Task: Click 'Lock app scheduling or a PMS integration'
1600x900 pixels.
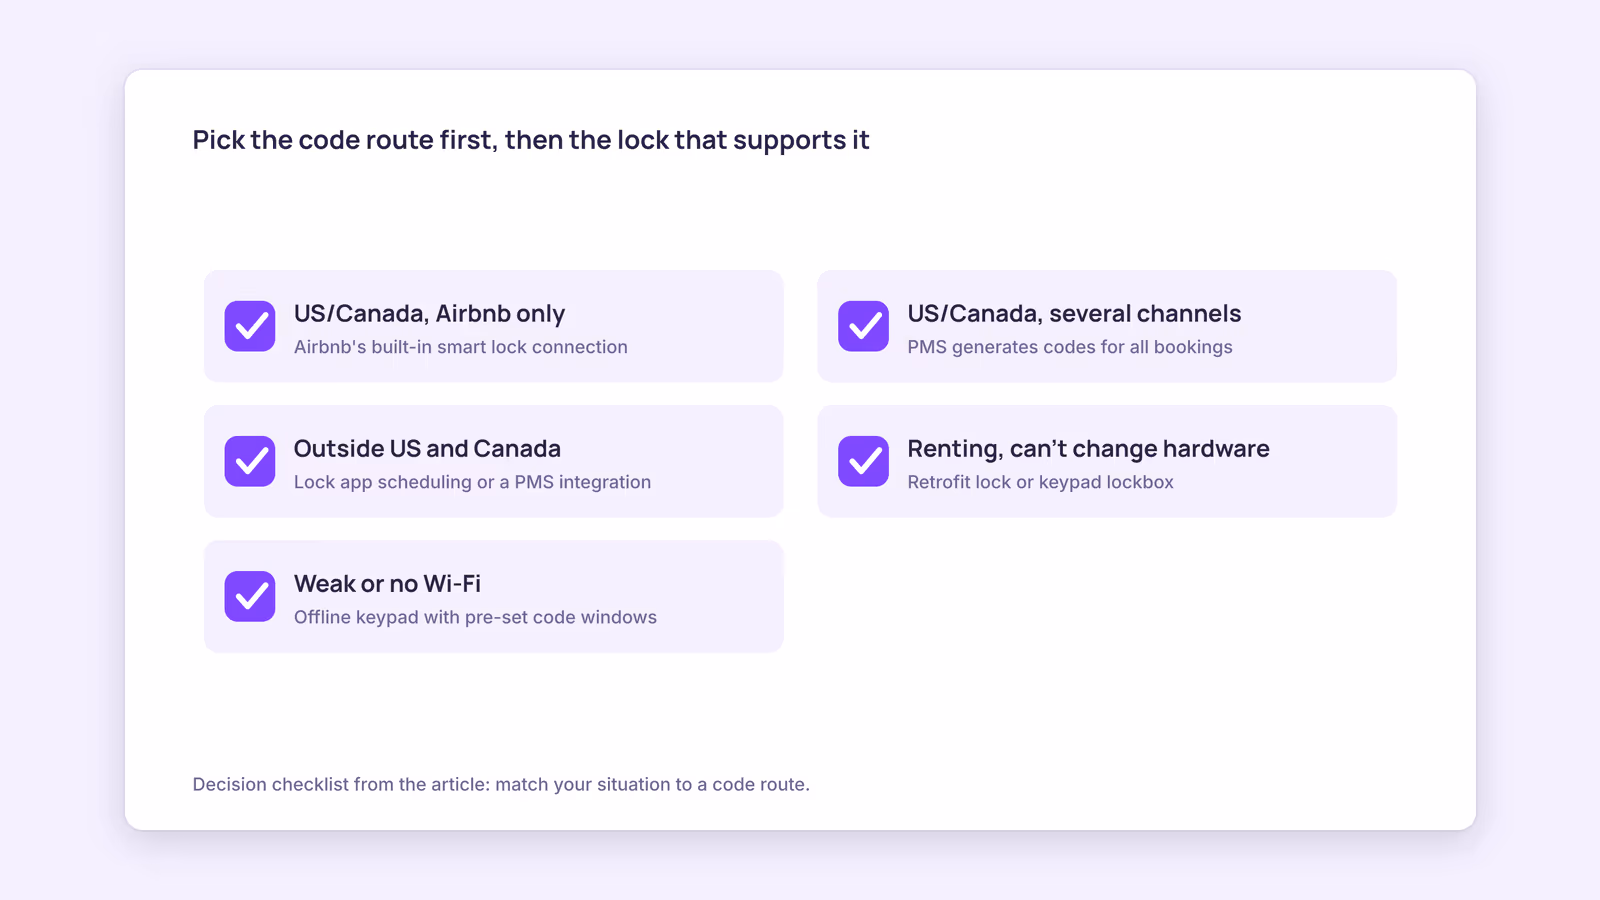Action: [x=472, y=482]
